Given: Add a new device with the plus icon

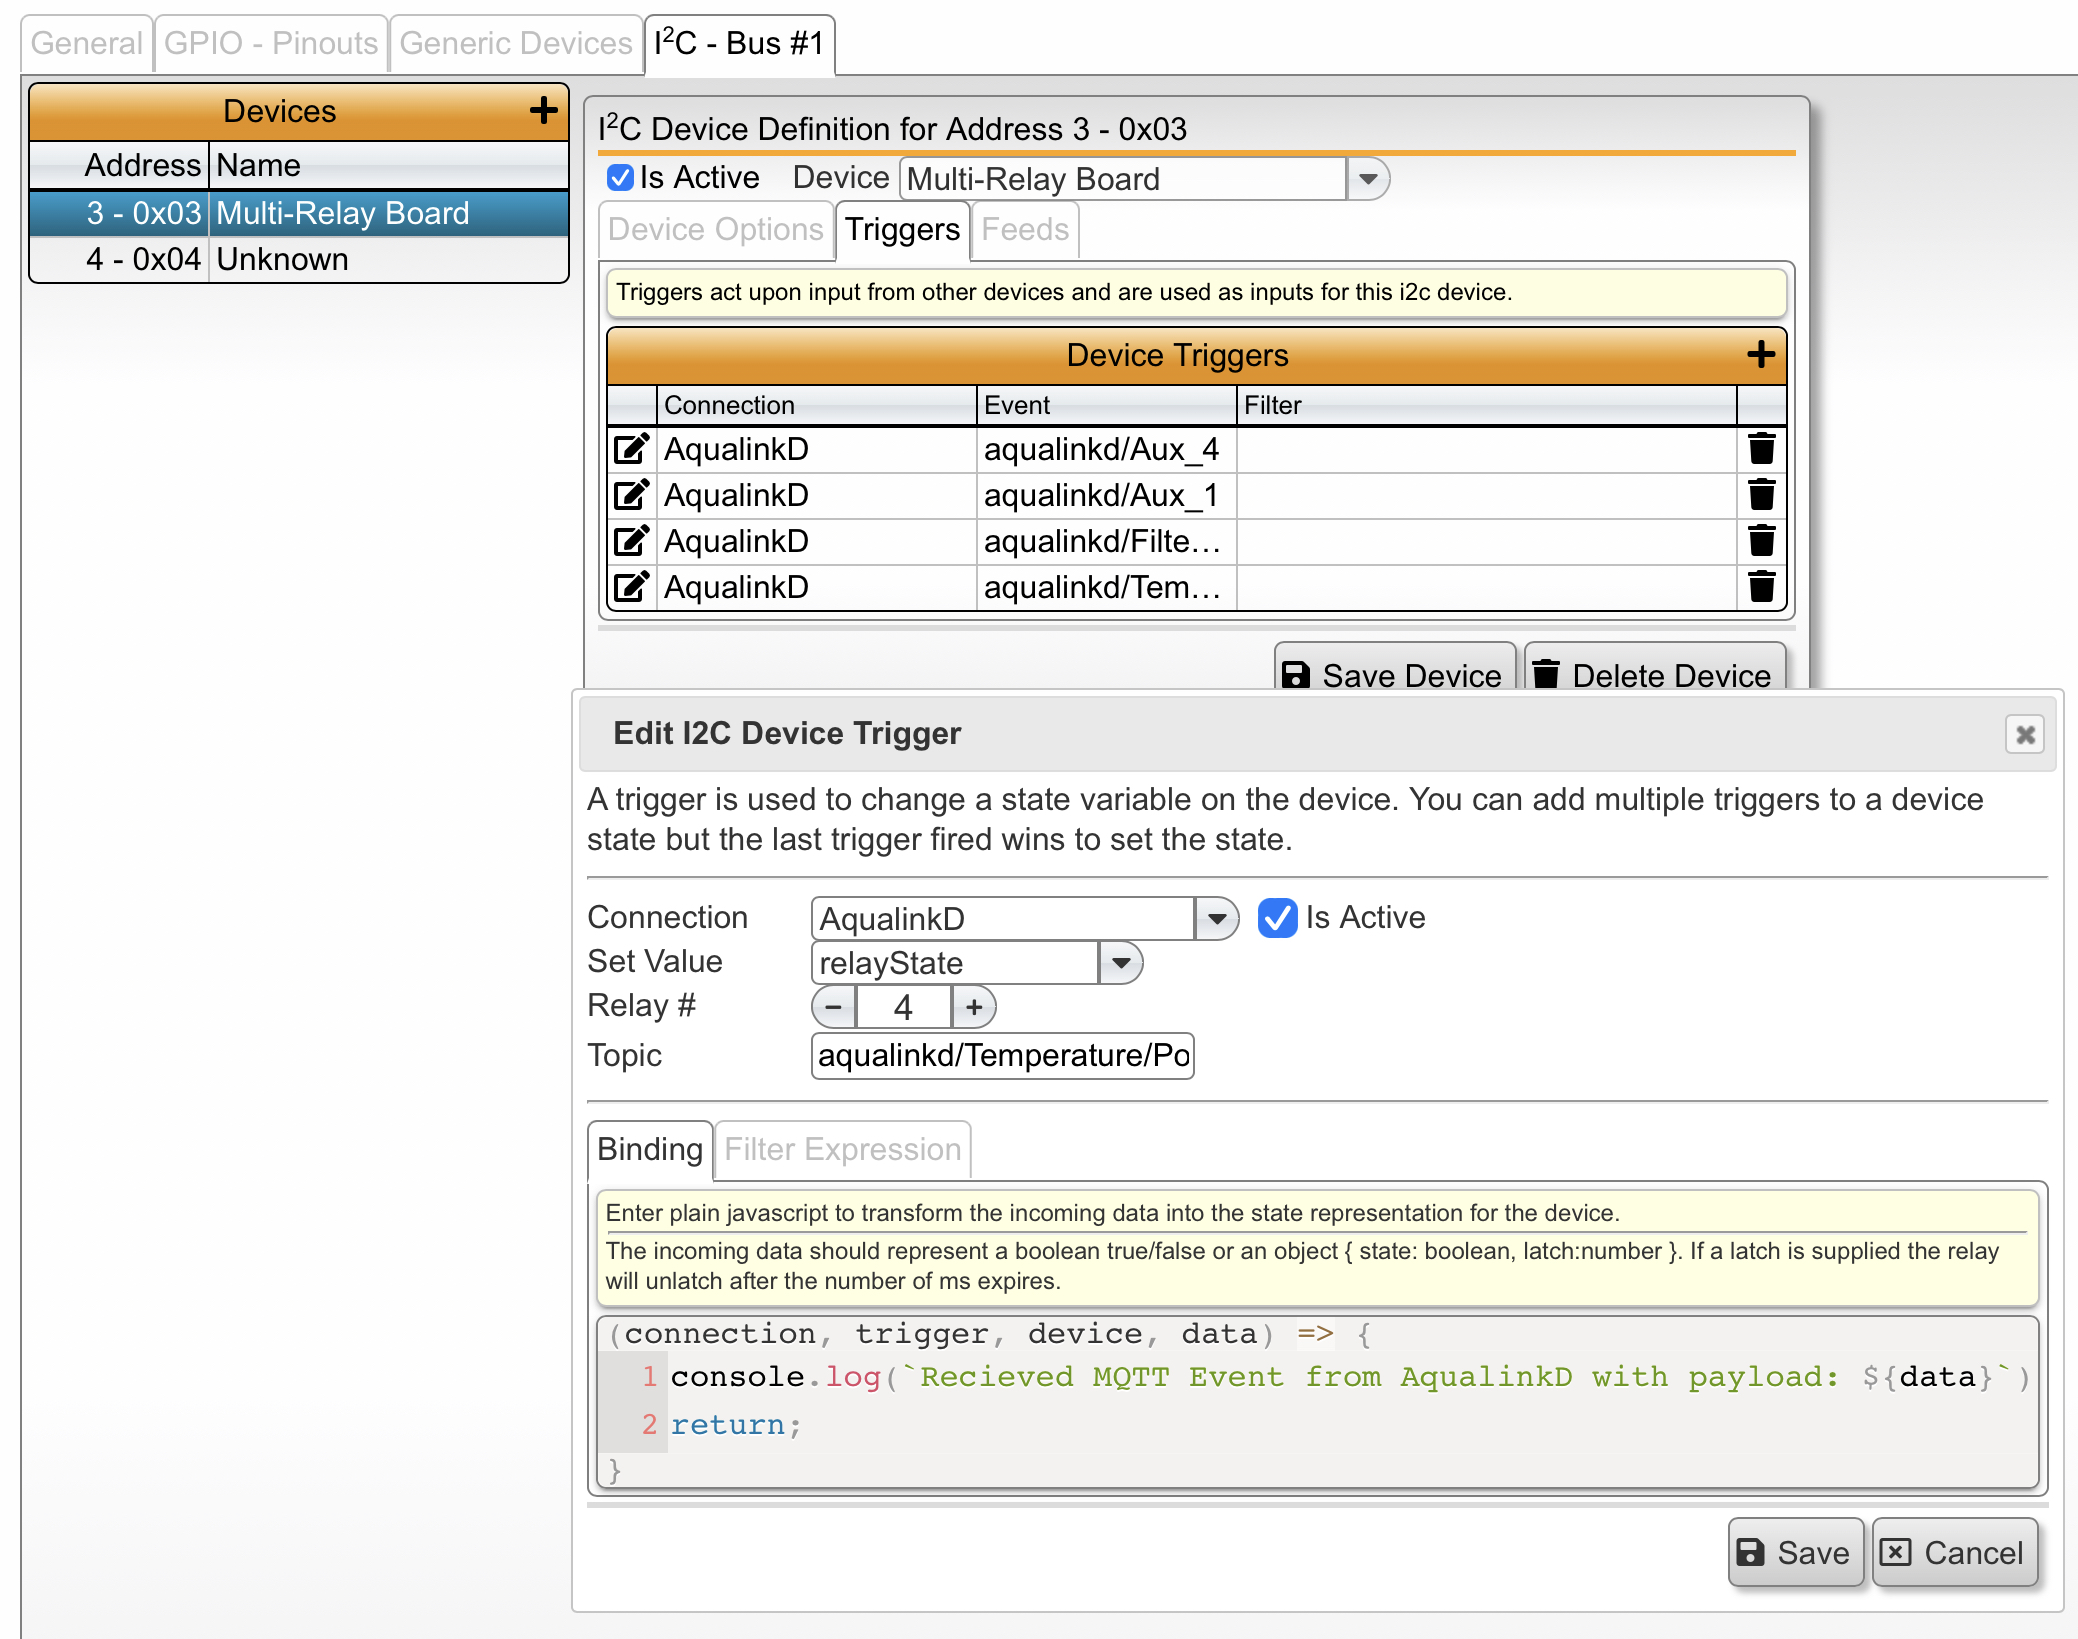Looking at the screenshot, I should [545, 111].
